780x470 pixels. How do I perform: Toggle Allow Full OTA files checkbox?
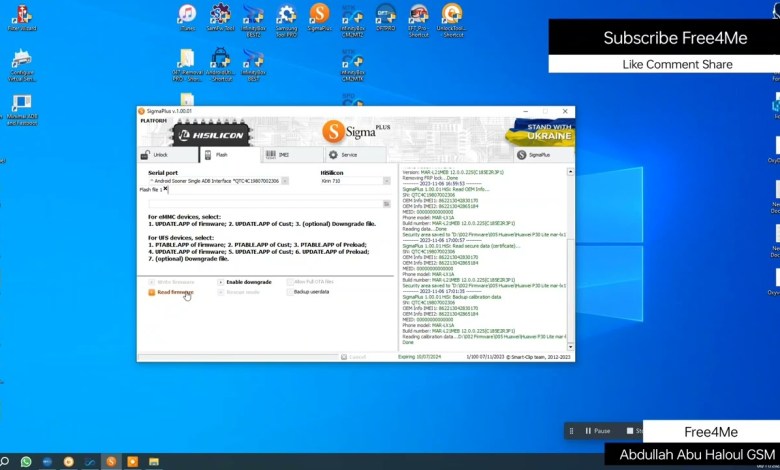(290, 282)
